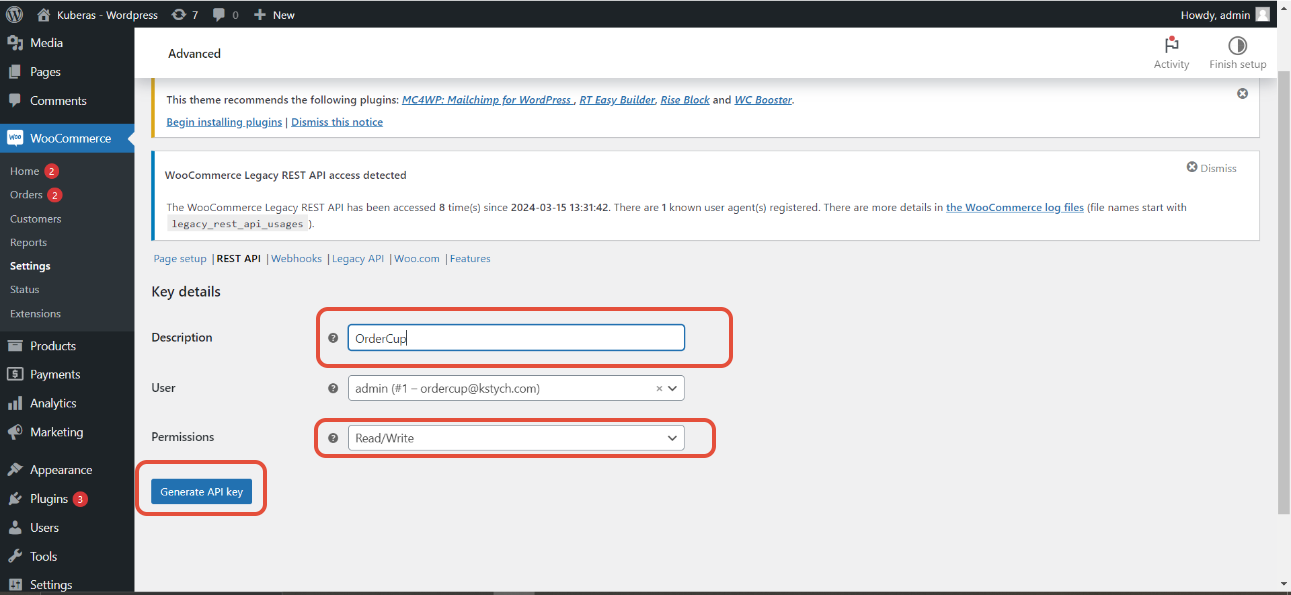This screenshot has width=1291, height=595.
Task: Open the WooCommerce sidebar menu
Action: pos(67,138)
